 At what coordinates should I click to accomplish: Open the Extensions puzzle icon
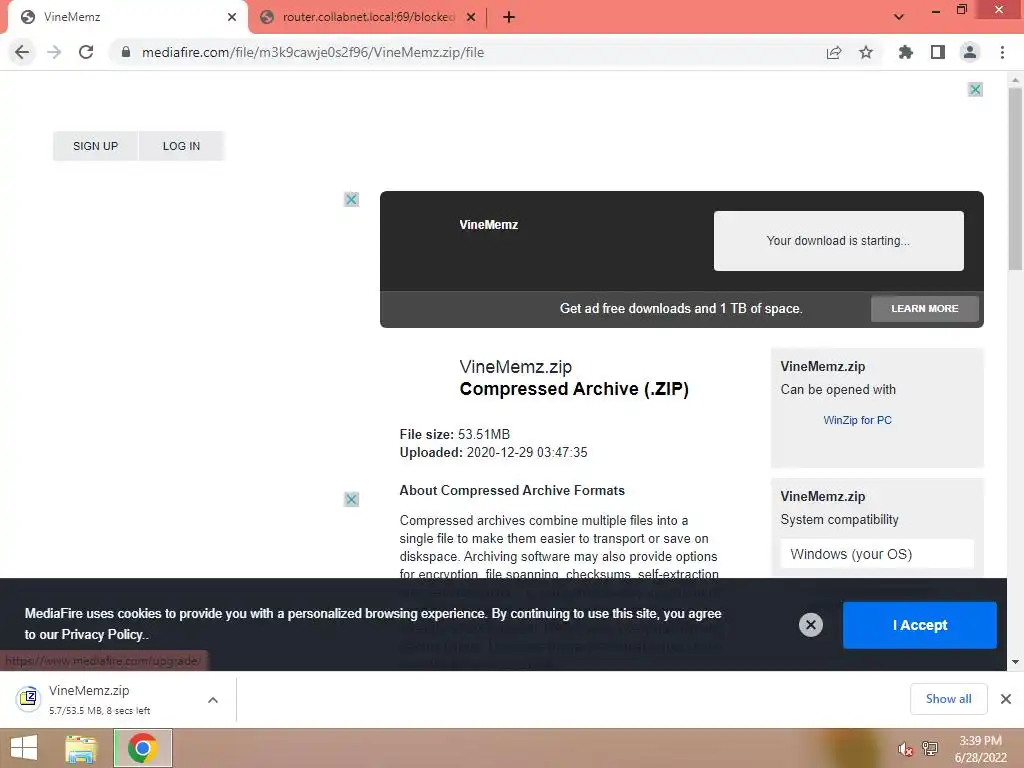tap(905, 52)
